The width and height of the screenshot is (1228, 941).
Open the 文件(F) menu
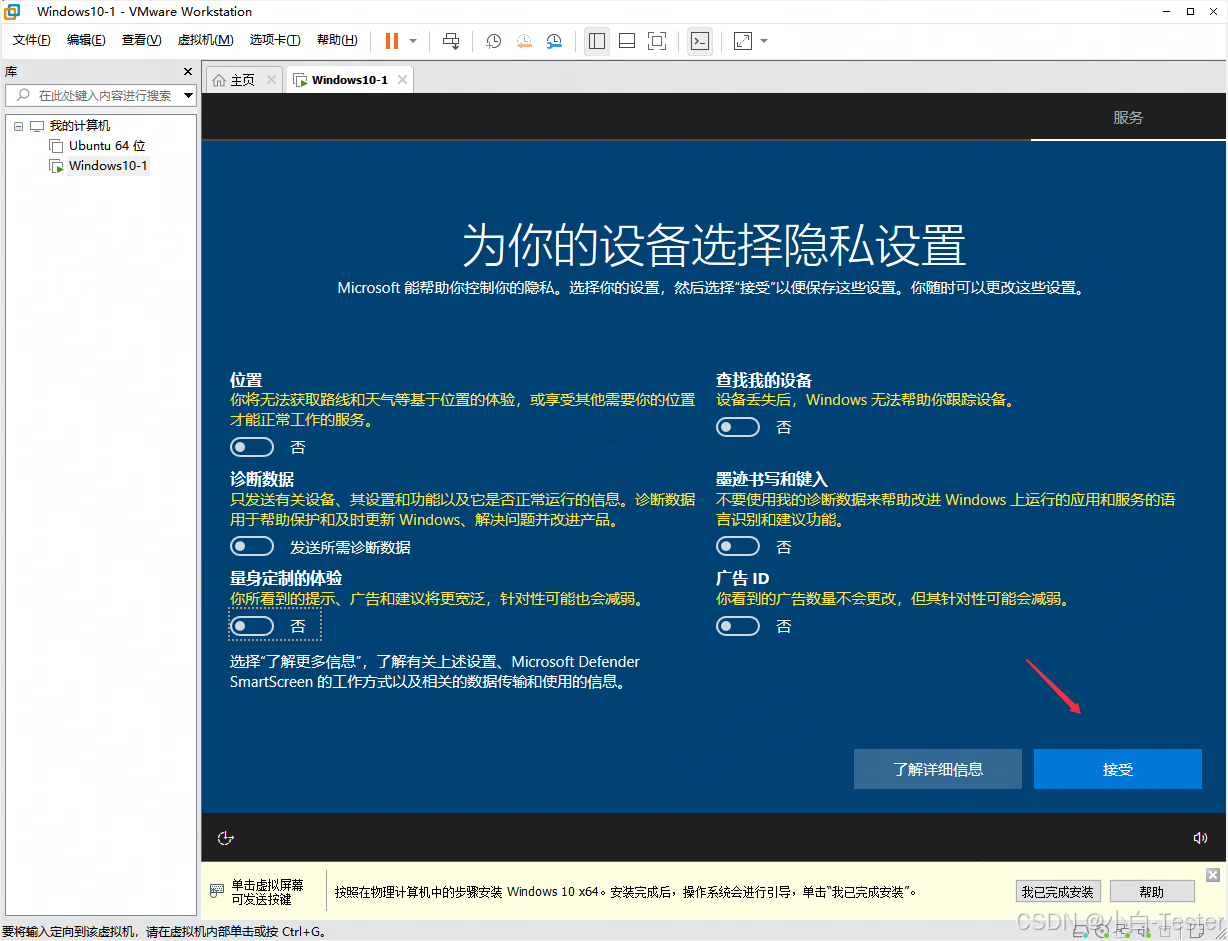pyautogui.click(x=31, y=40)
